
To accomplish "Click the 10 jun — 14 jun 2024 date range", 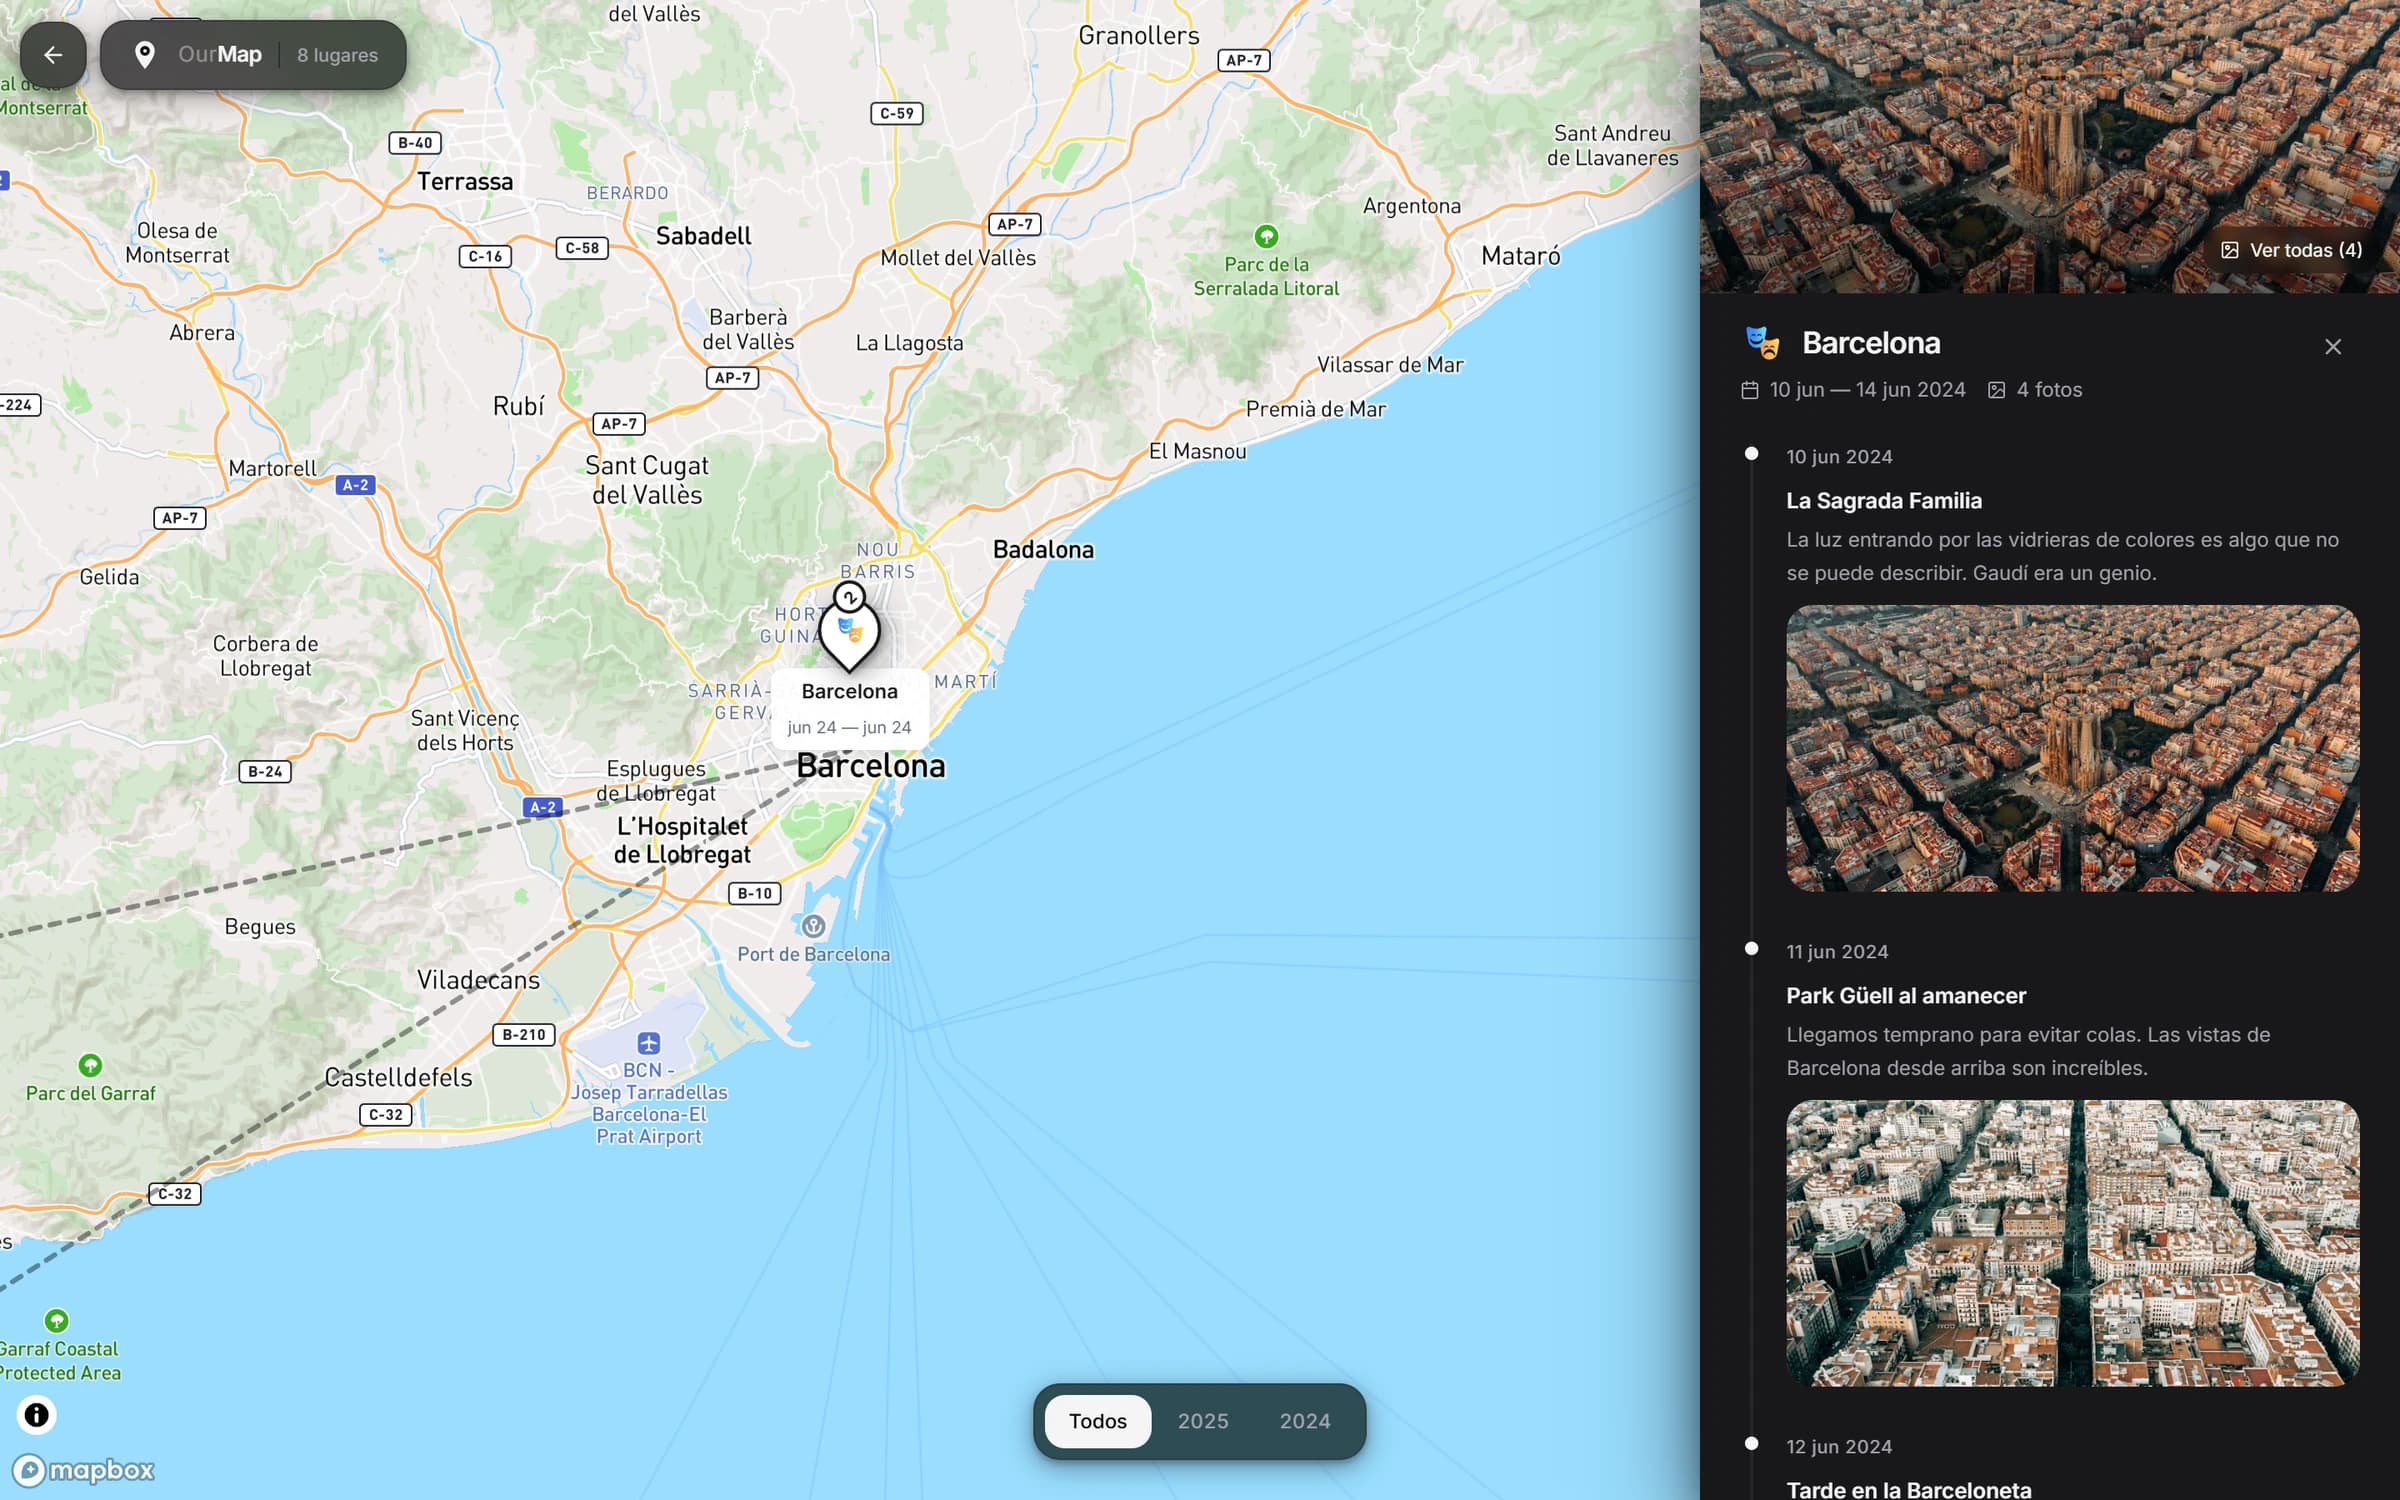I will (1867, 390).
